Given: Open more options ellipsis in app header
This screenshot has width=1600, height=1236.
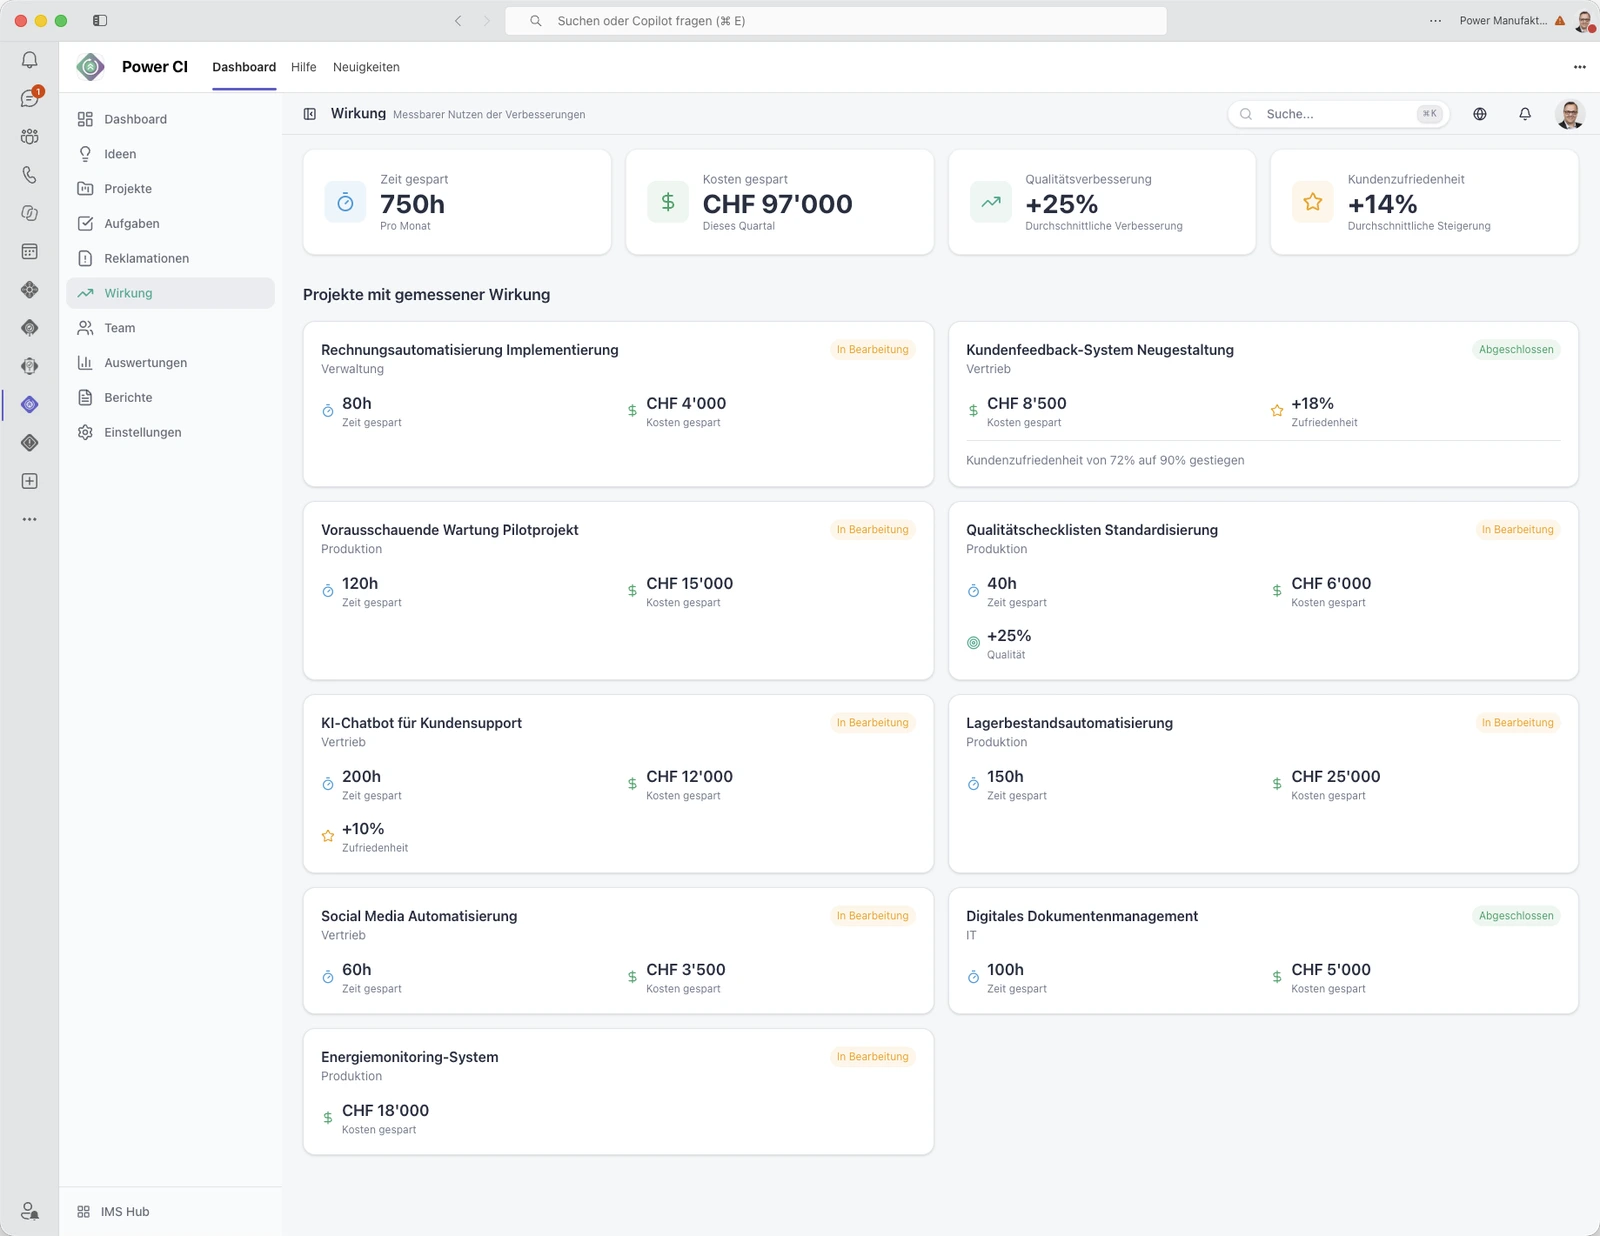Looking at the screenshot, I should tap(1580, 67).
